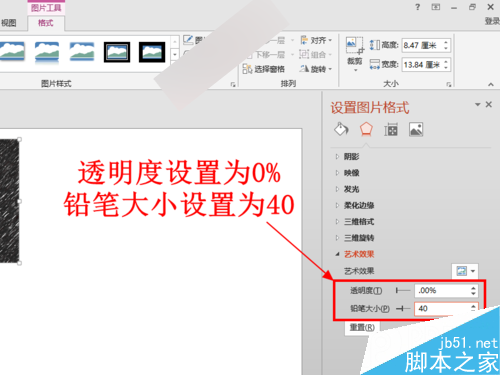The image size is (500, 375).
Task: Apply the first picture style thumbnail
Action: pos(12,52)
